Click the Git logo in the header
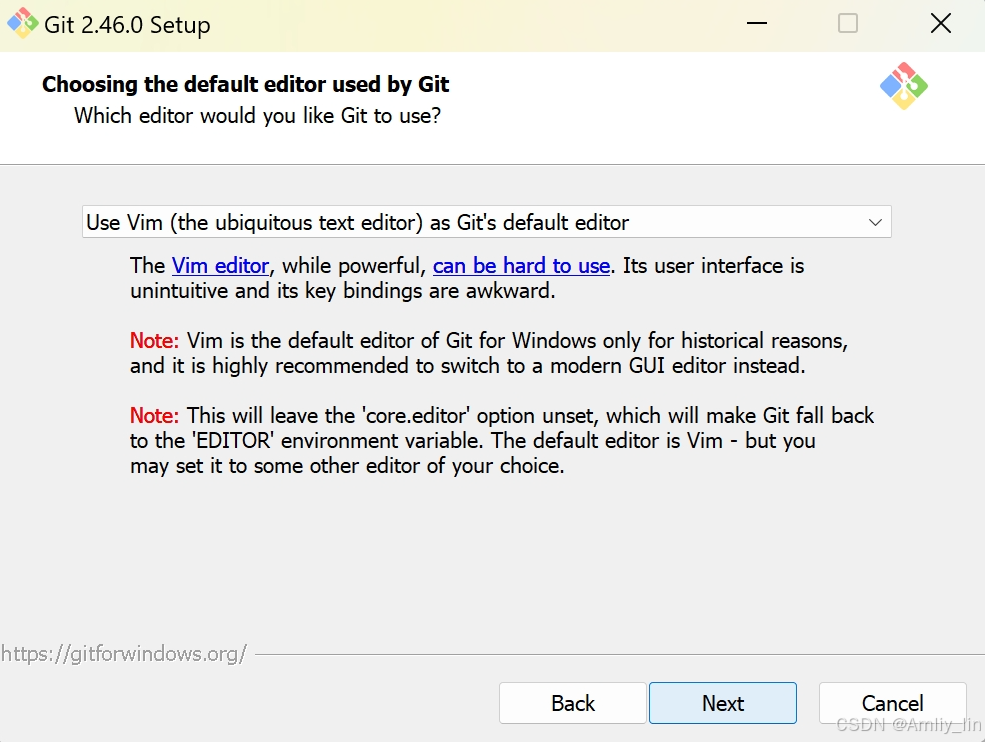 (903, 86)
